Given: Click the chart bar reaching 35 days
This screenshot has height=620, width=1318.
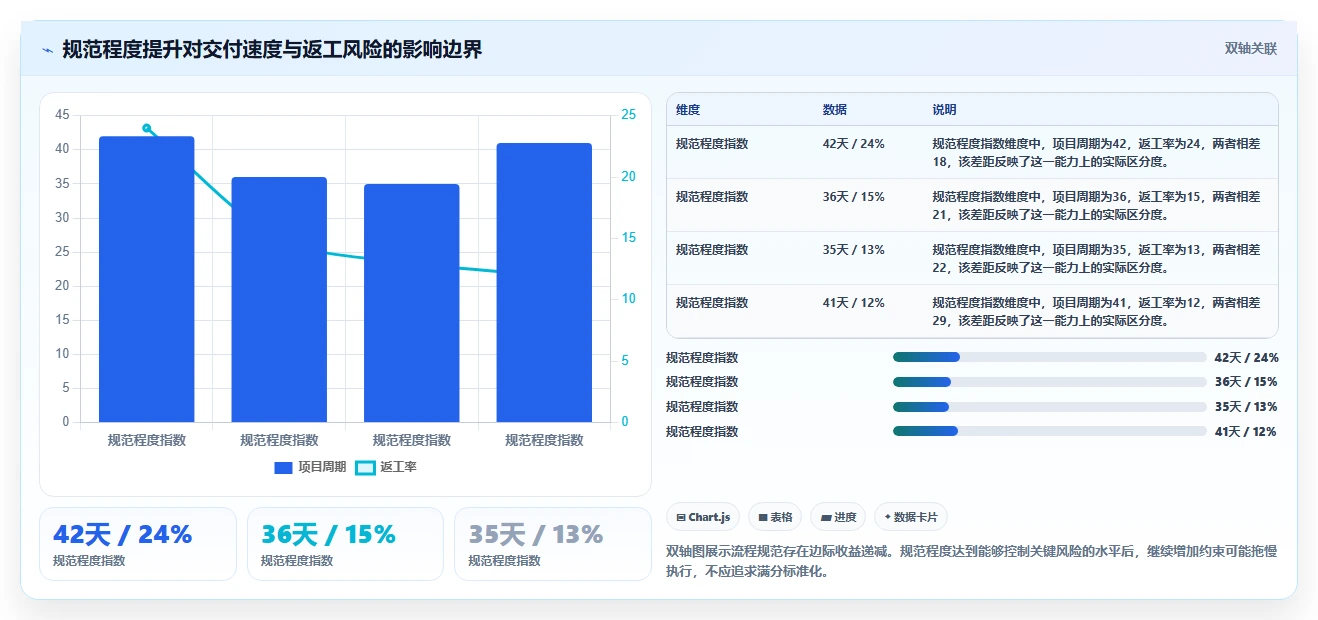Looking at the screenshot, I should tap(412, 303).
